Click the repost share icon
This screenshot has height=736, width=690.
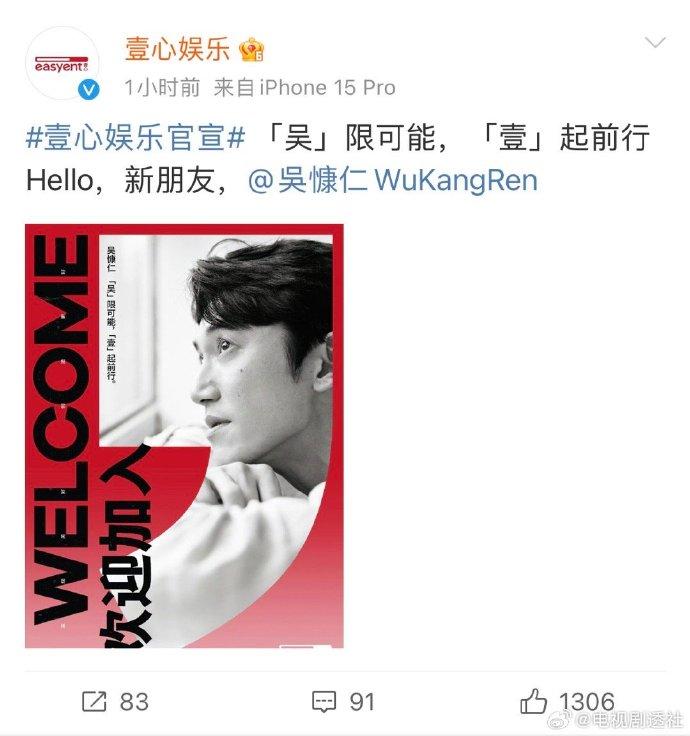(x=94, y=702)
